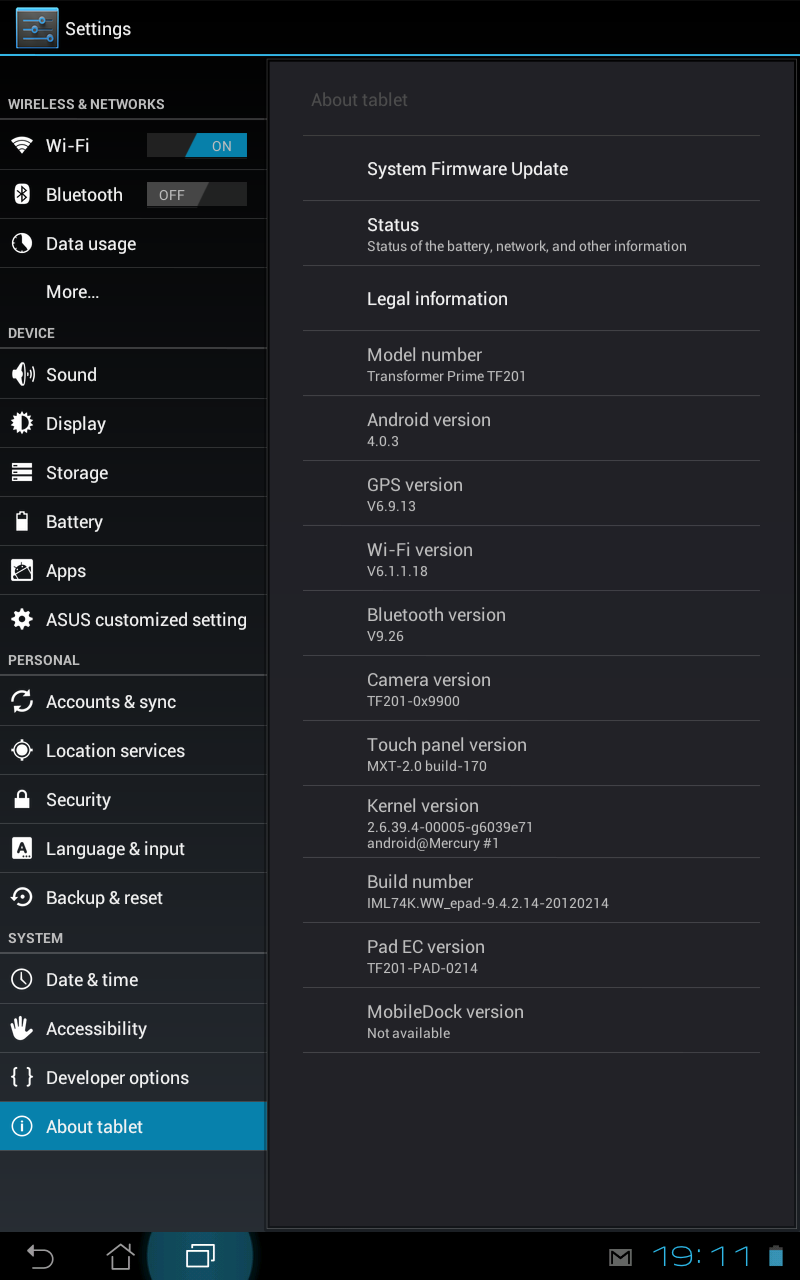Open Accounts & sync settings
This screenshot has width=800, height=1280.
coord(133,702)
